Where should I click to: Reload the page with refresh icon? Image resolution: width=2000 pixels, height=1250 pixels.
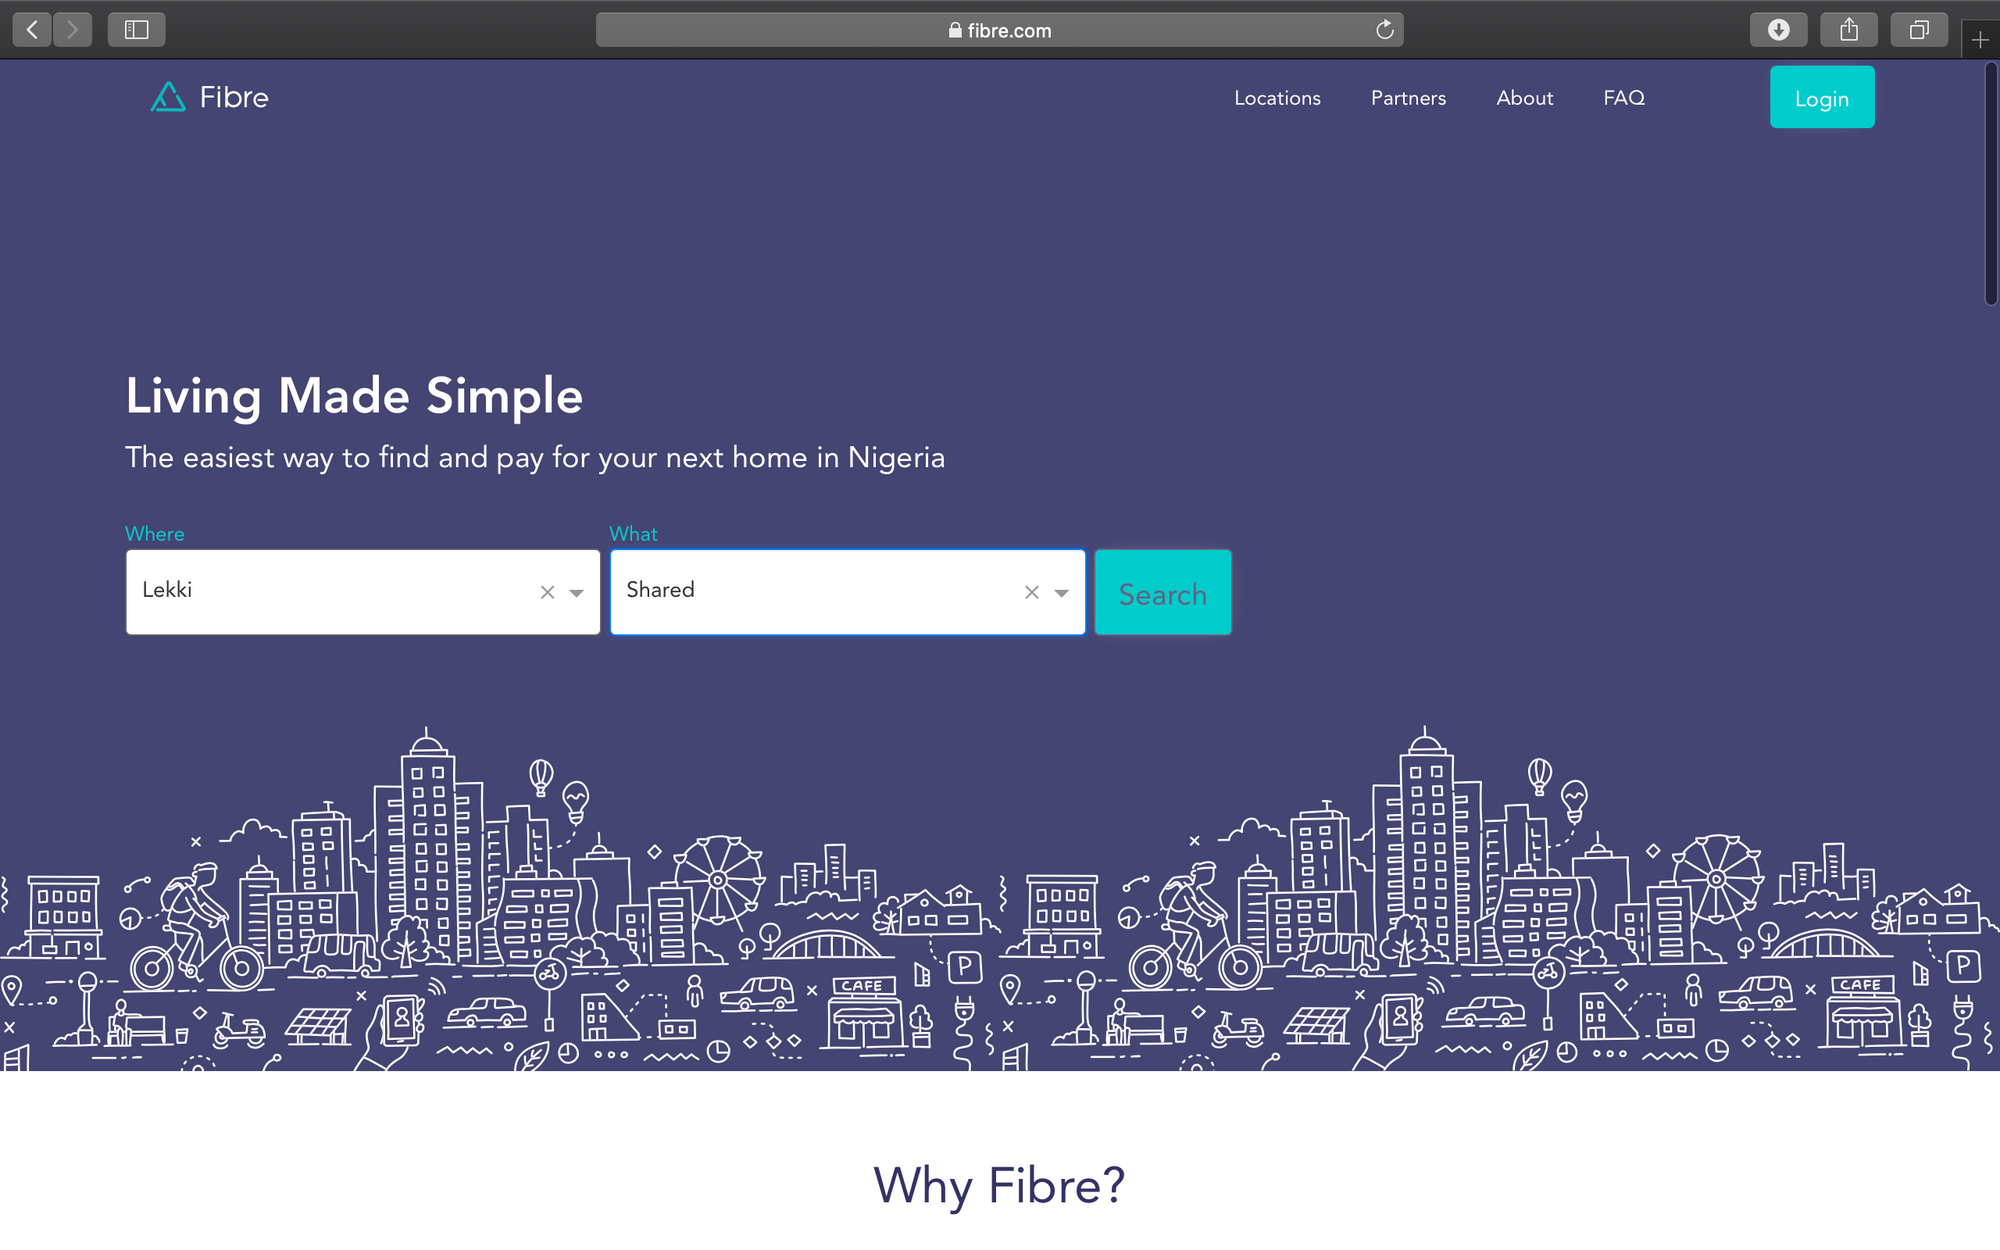point(1384,30)
